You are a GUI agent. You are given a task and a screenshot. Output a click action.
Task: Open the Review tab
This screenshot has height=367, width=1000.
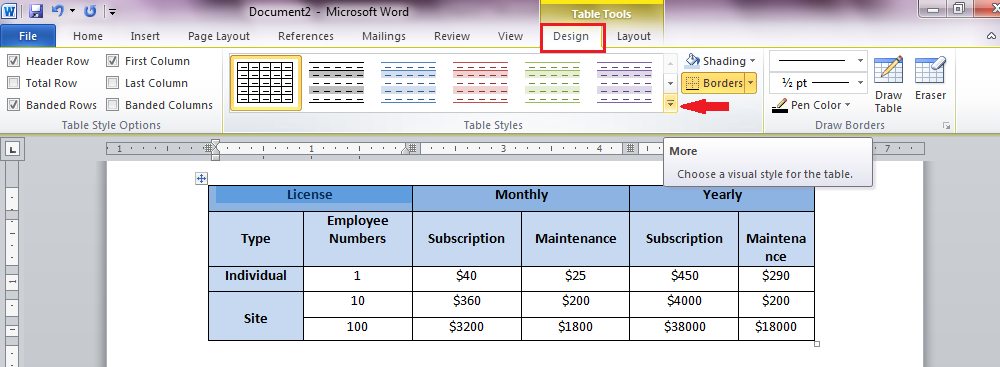pyautogui.click(x=452, y=36)
